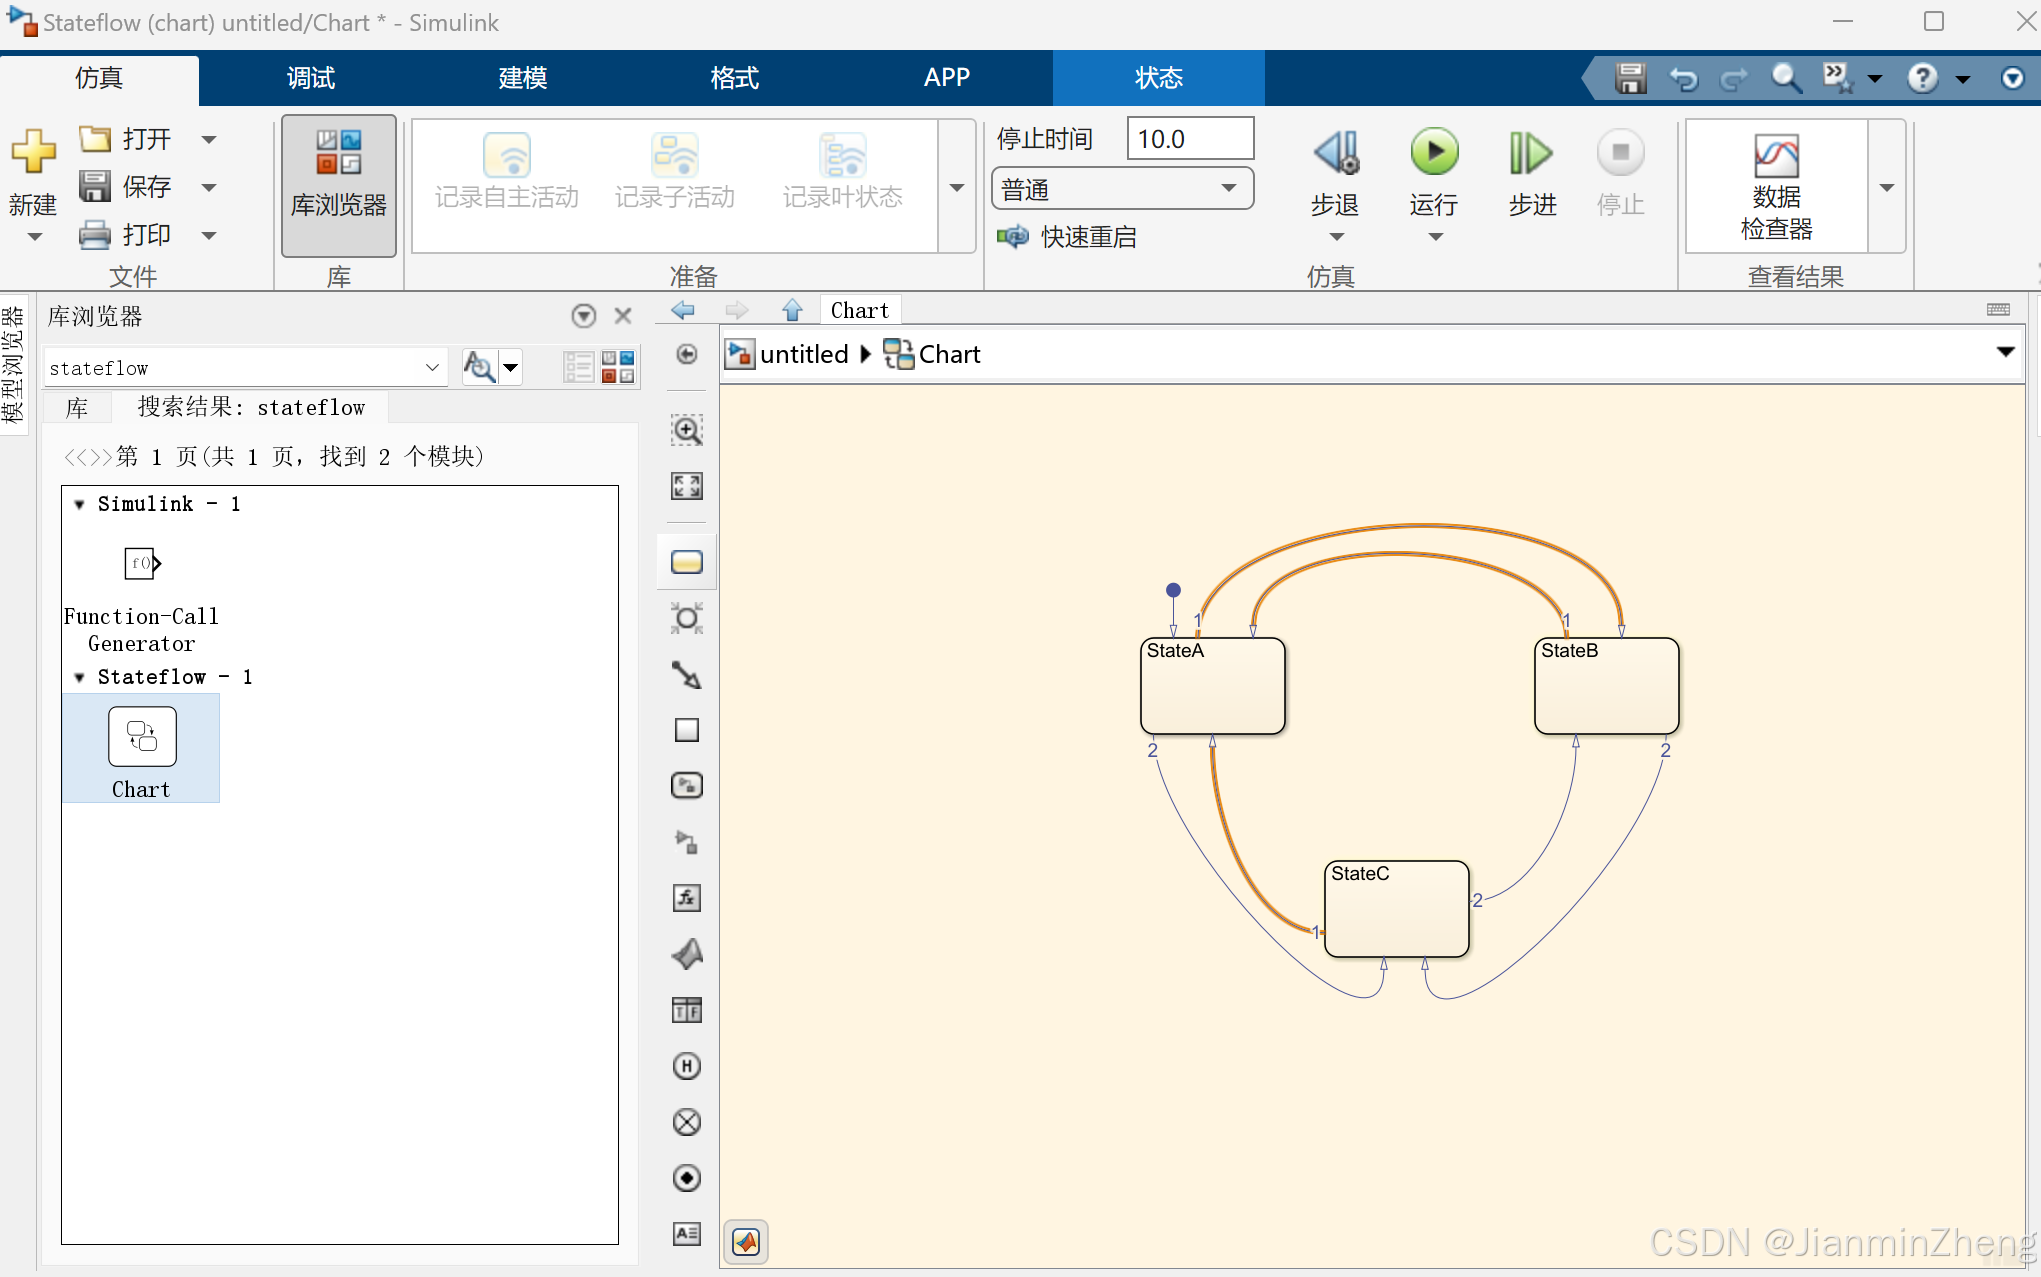Select the State tool in palette
Viewport: 2041px width, 1277px height.
click(x=686, y=563)
